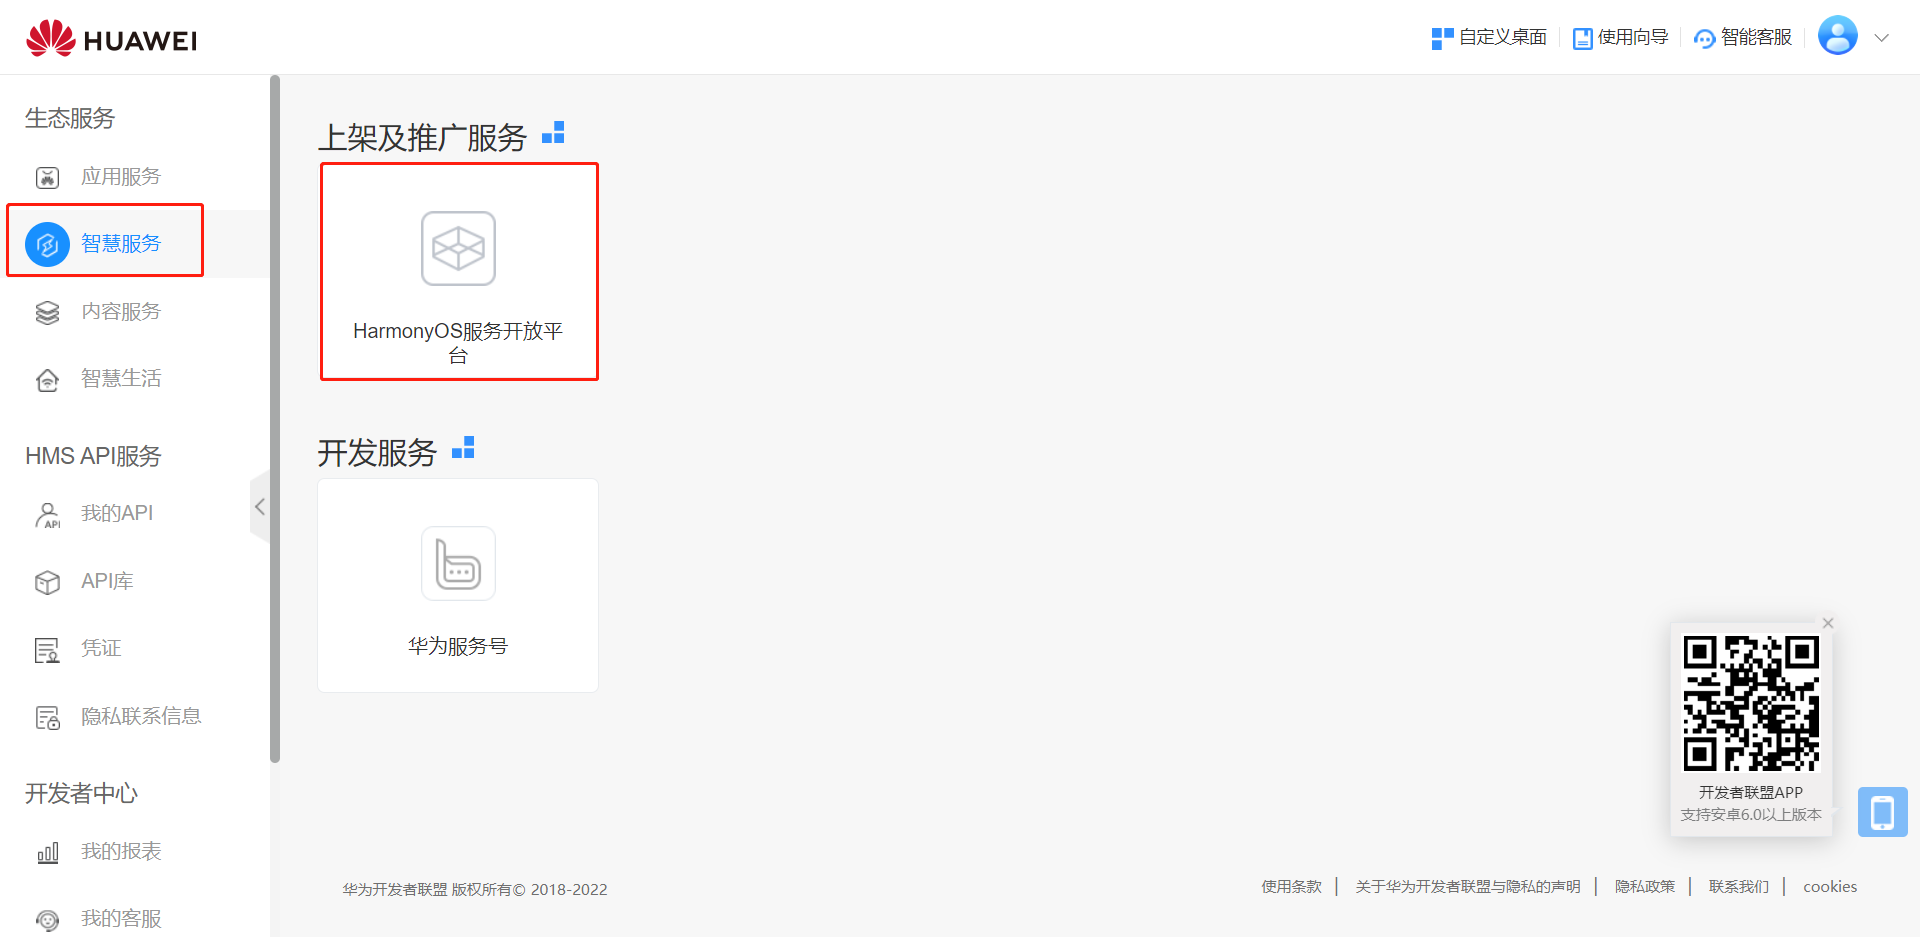Open cookies footer link
The width and height of the screenshot is (1920, 937).
pos(1830,887)
